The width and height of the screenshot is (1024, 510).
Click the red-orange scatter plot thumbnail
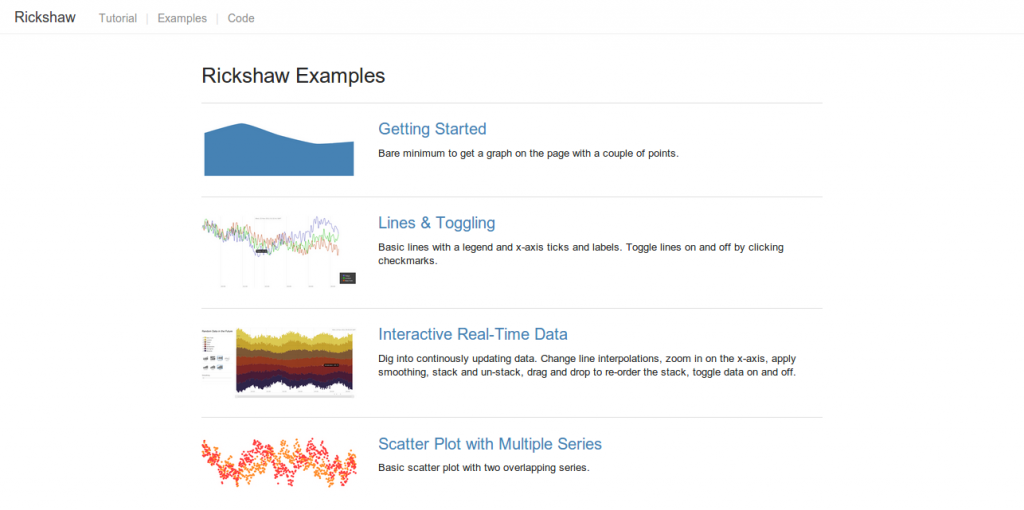[279, 463]
